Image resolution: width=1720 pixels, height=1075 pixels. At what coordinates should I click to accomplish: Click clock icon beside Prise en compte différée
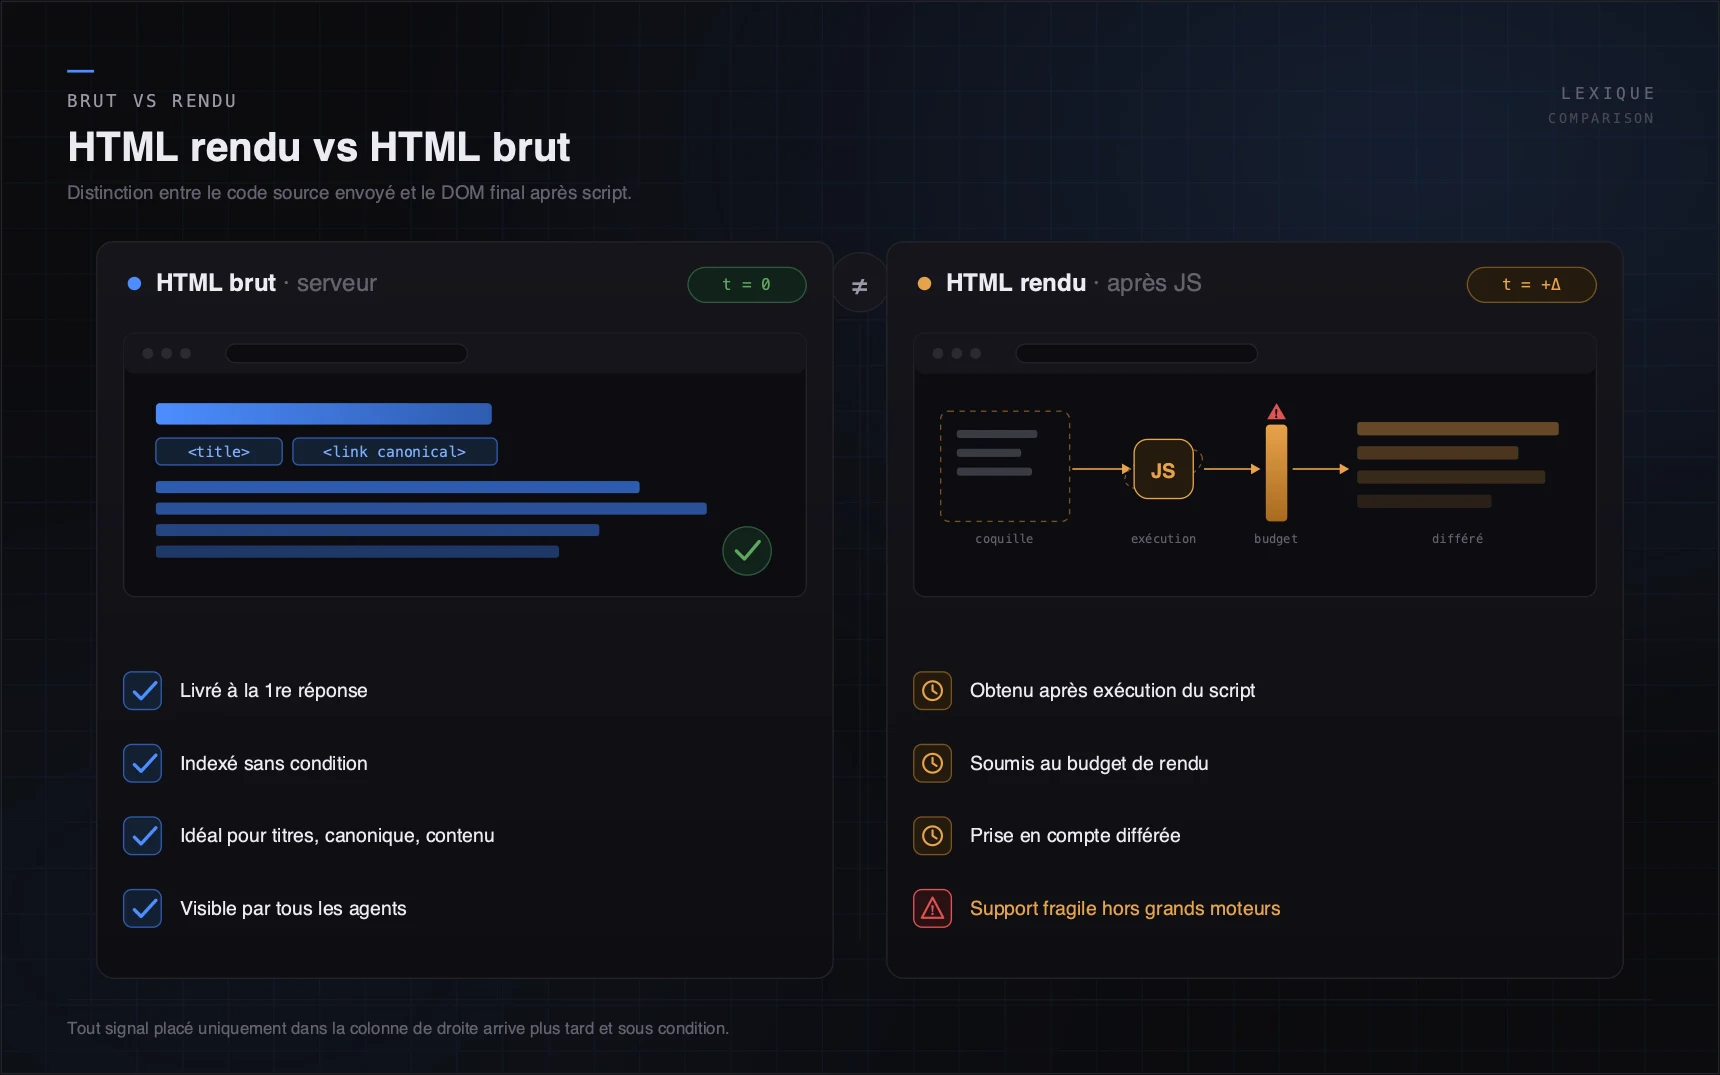point(932,836)
